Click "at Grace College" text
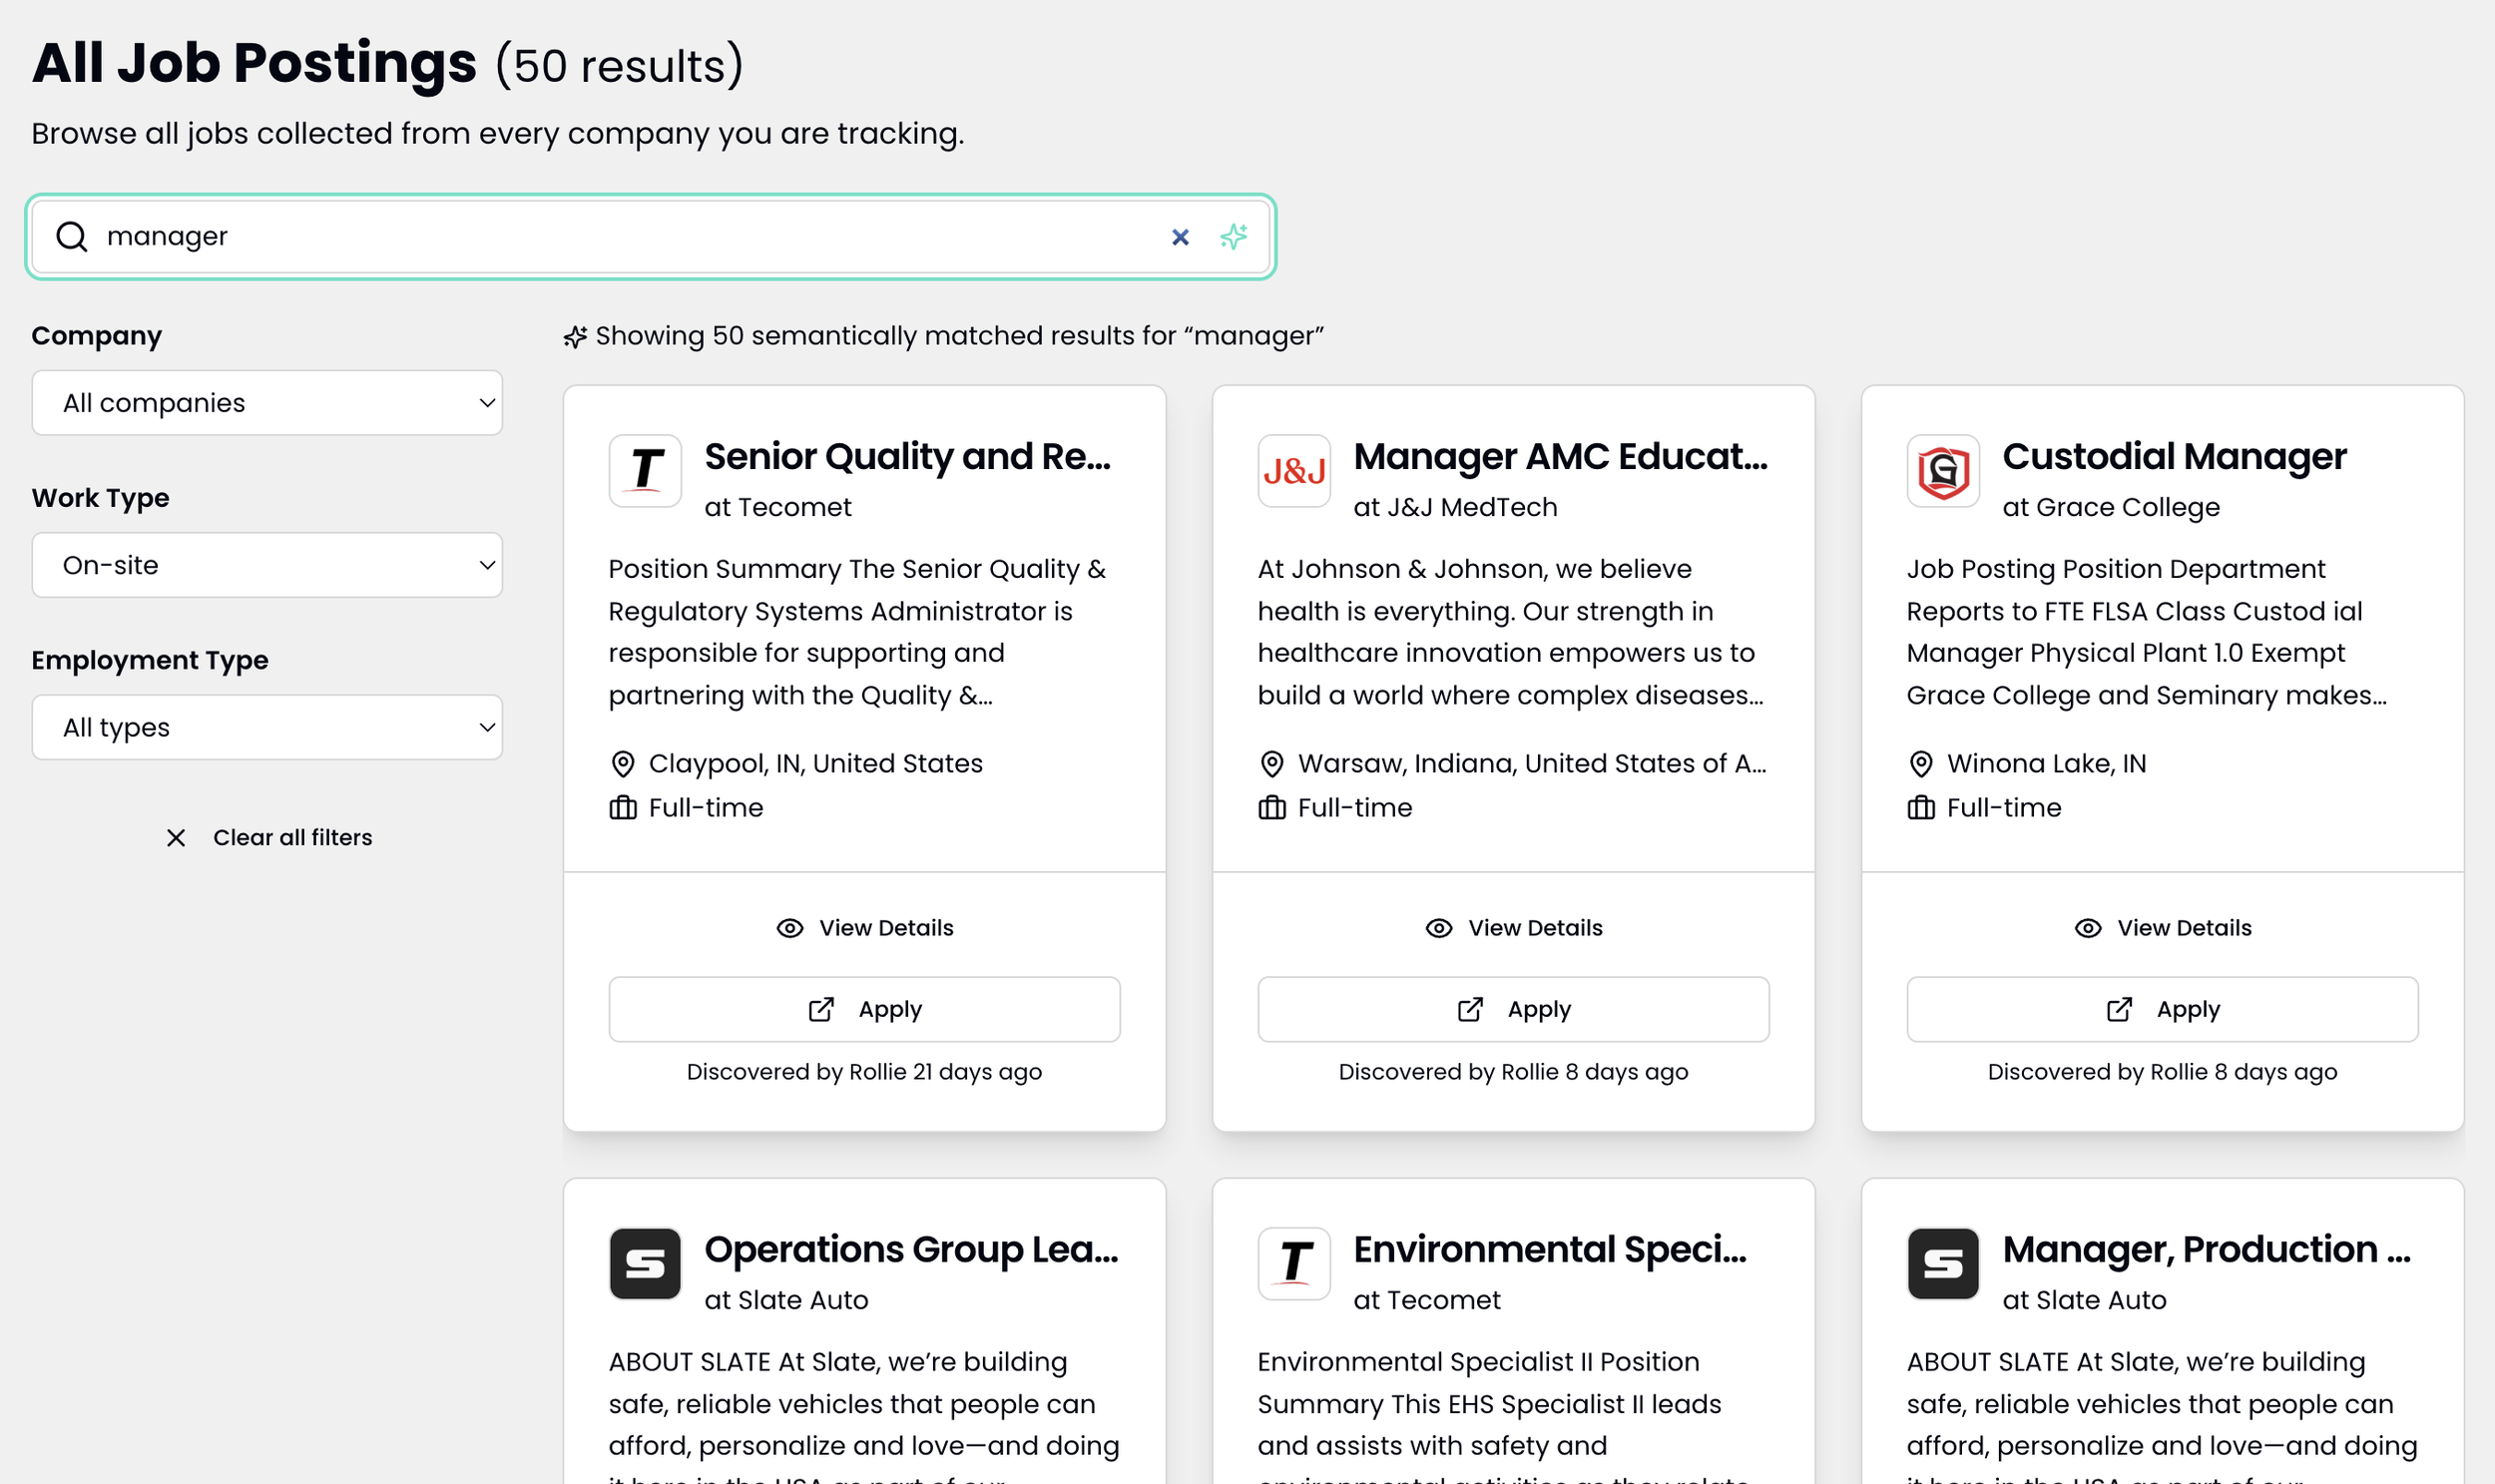 [2111, 507]
